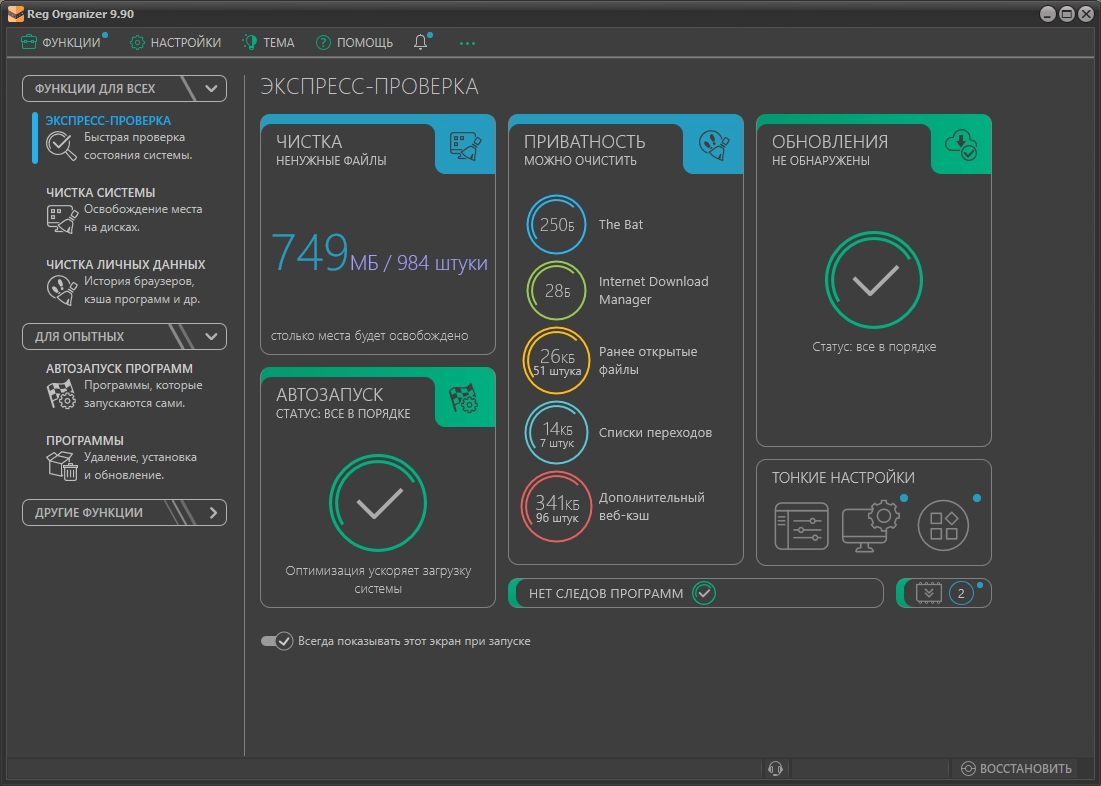
Task: Click the notification bell icon
Action: [420, 42]
